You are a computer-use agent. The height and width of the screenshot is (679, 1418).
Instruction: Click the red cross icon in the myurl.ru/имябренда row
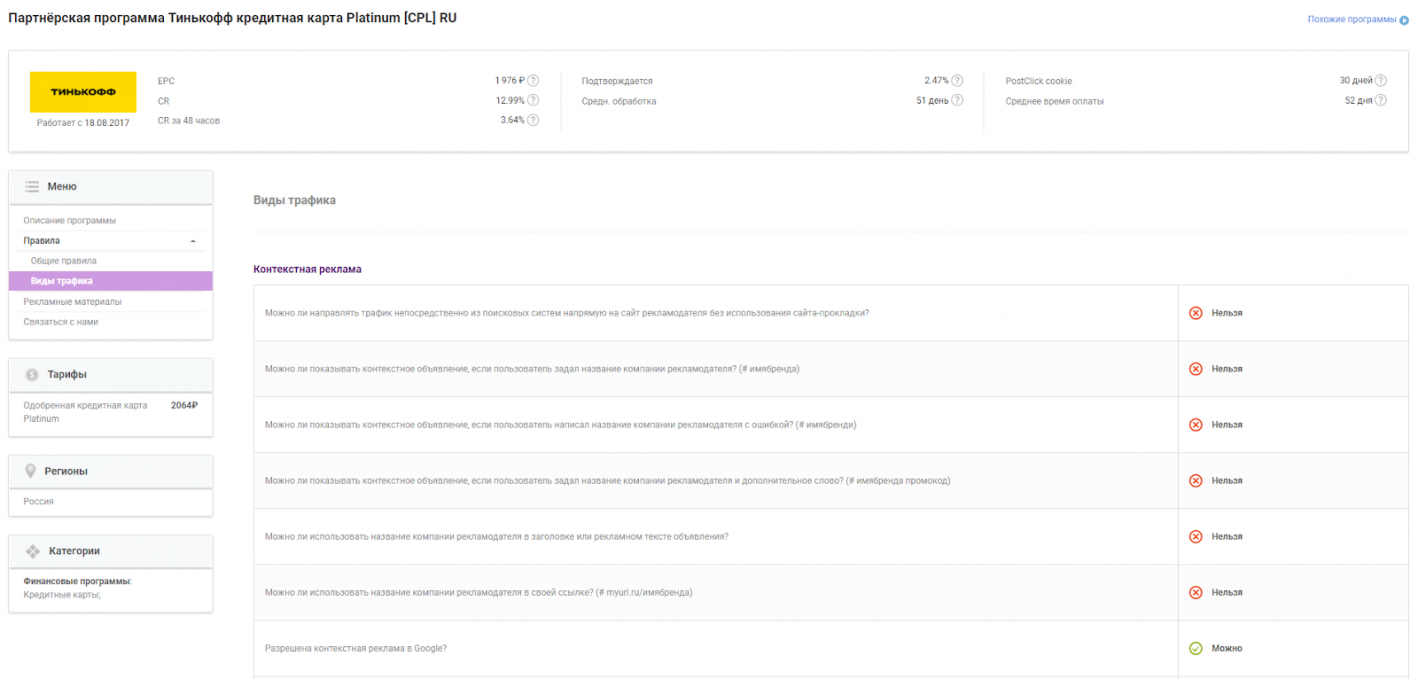pos(1195,593)
